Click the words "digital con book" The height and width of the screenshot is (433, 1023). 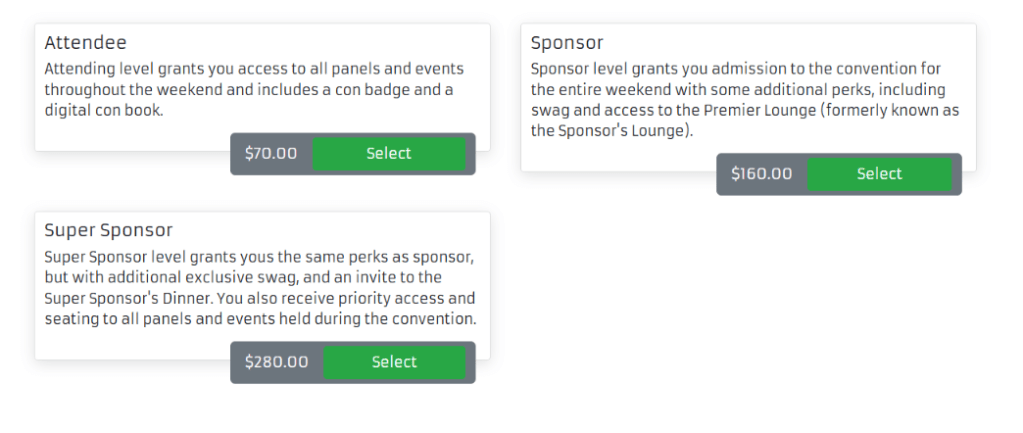pos(103,111)
